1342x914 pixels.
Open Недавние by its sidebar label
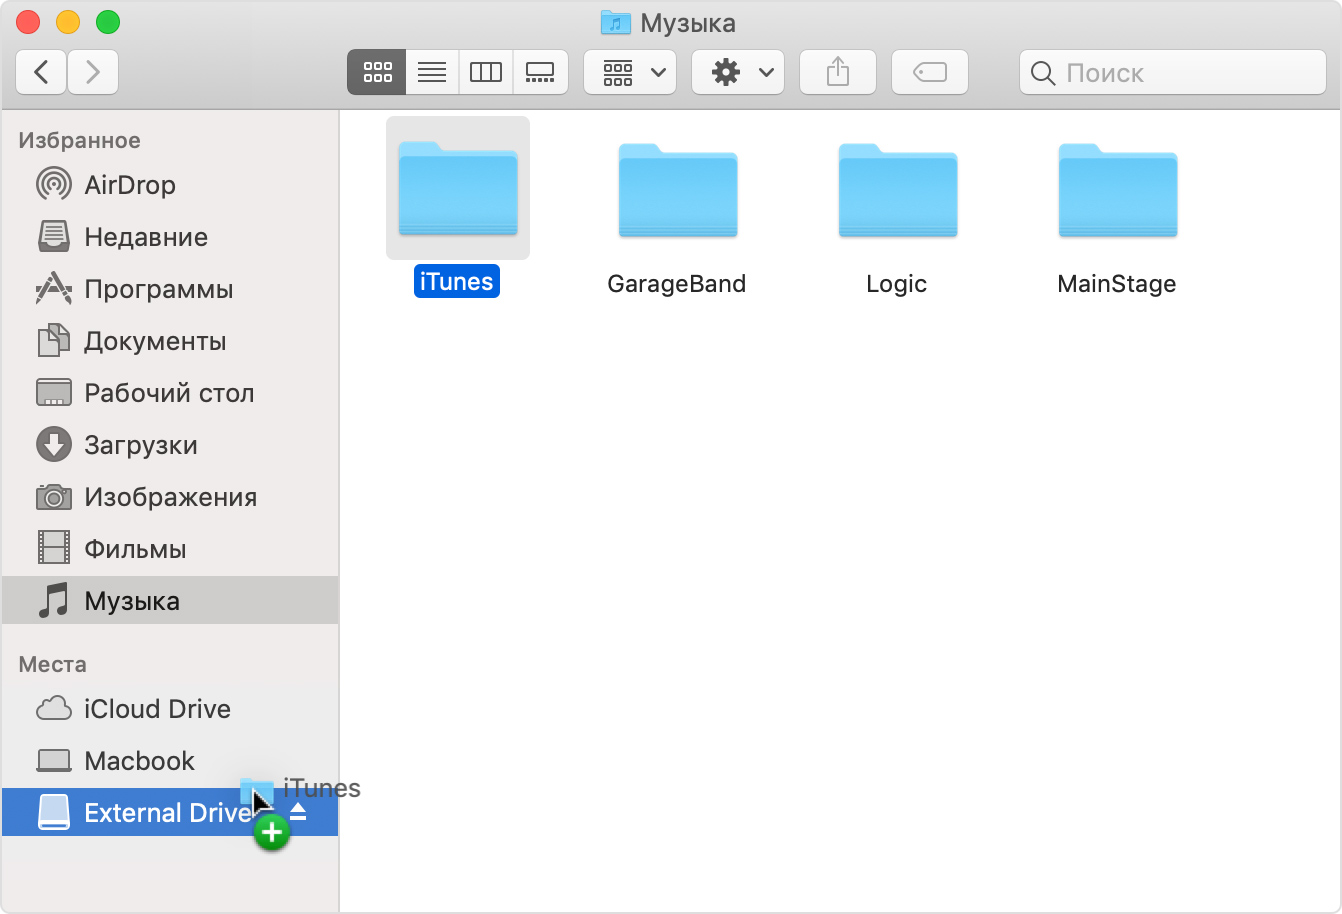[146, 237]
